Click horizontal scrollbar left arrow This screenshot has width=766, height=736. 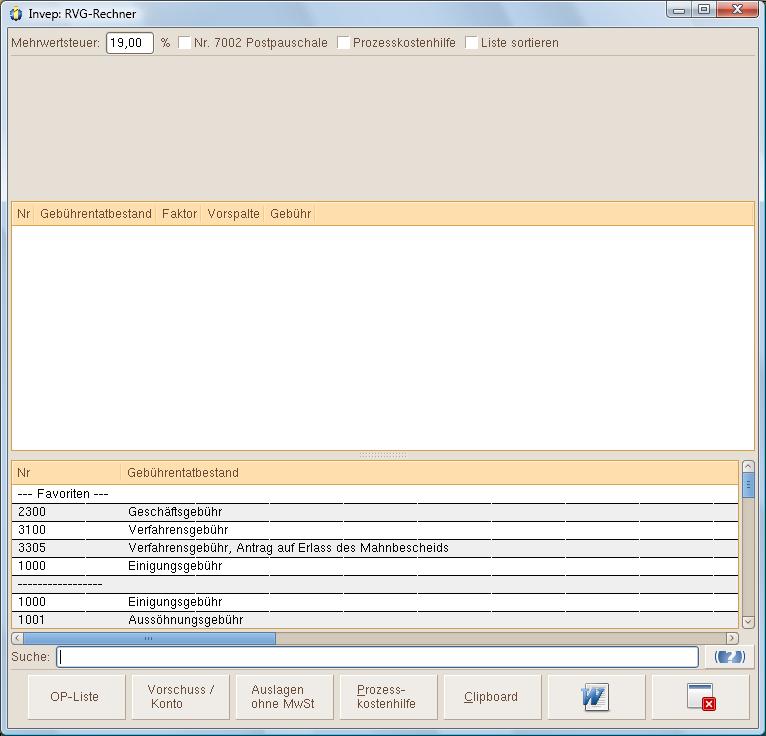[17, 638]
